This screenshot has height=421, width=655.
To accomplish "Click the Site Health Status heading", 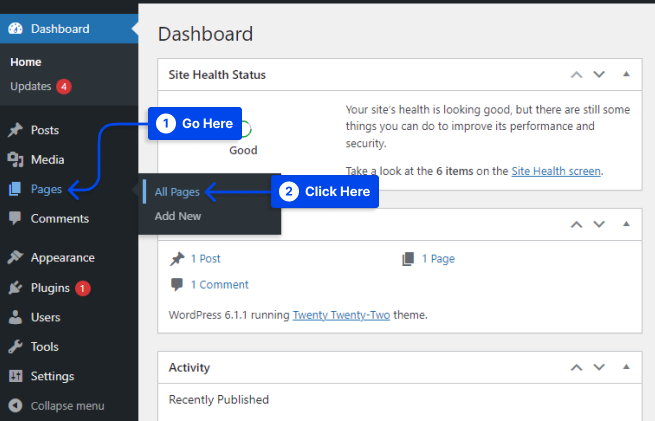I will [217, 75].
